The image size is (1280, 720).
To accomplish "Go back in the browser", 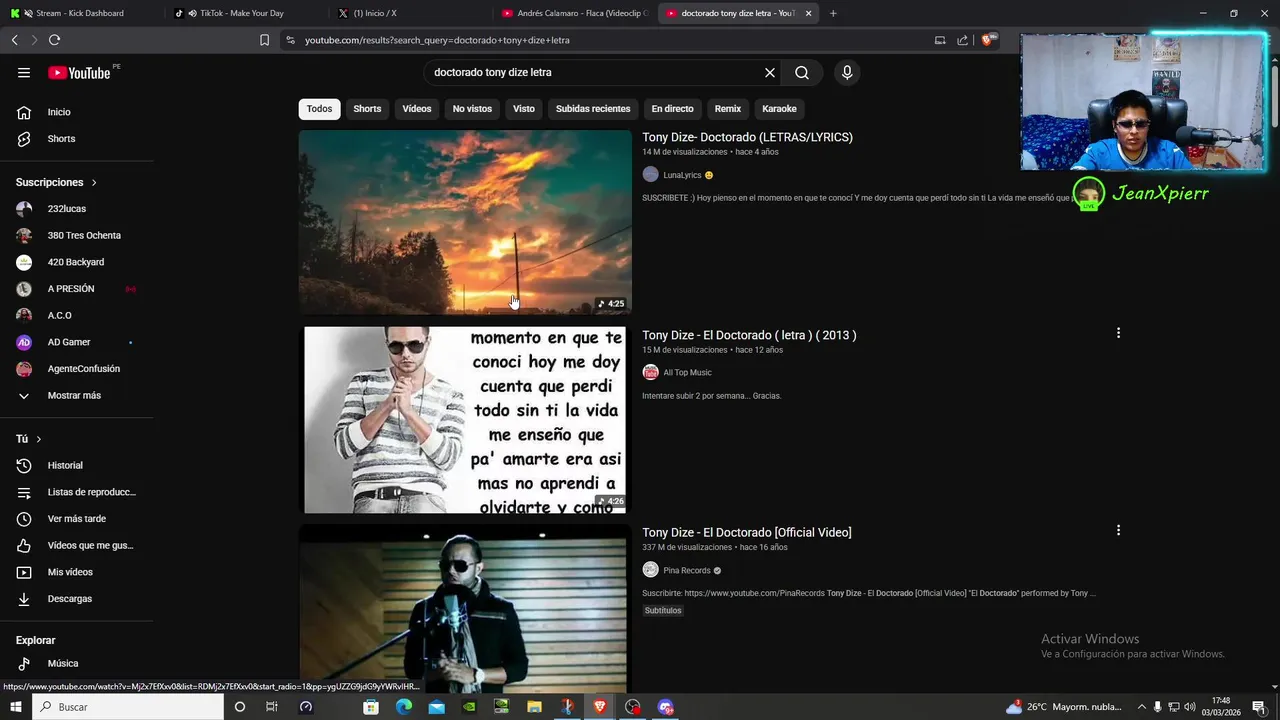I will [14, 40].
